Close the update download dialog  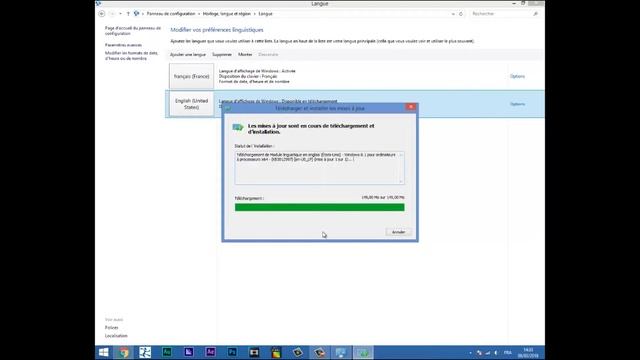[x=411, y=107]
